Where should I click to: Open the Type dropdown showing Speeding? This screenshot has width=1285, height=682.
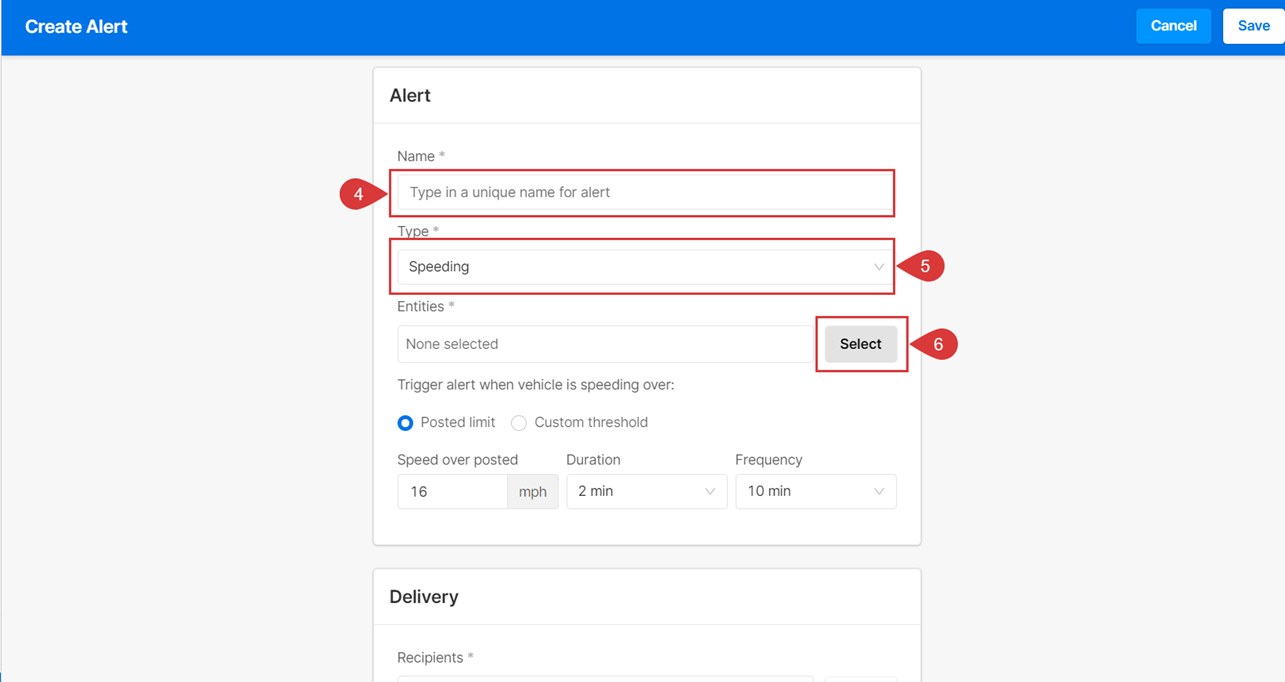(x=646, y=267)
